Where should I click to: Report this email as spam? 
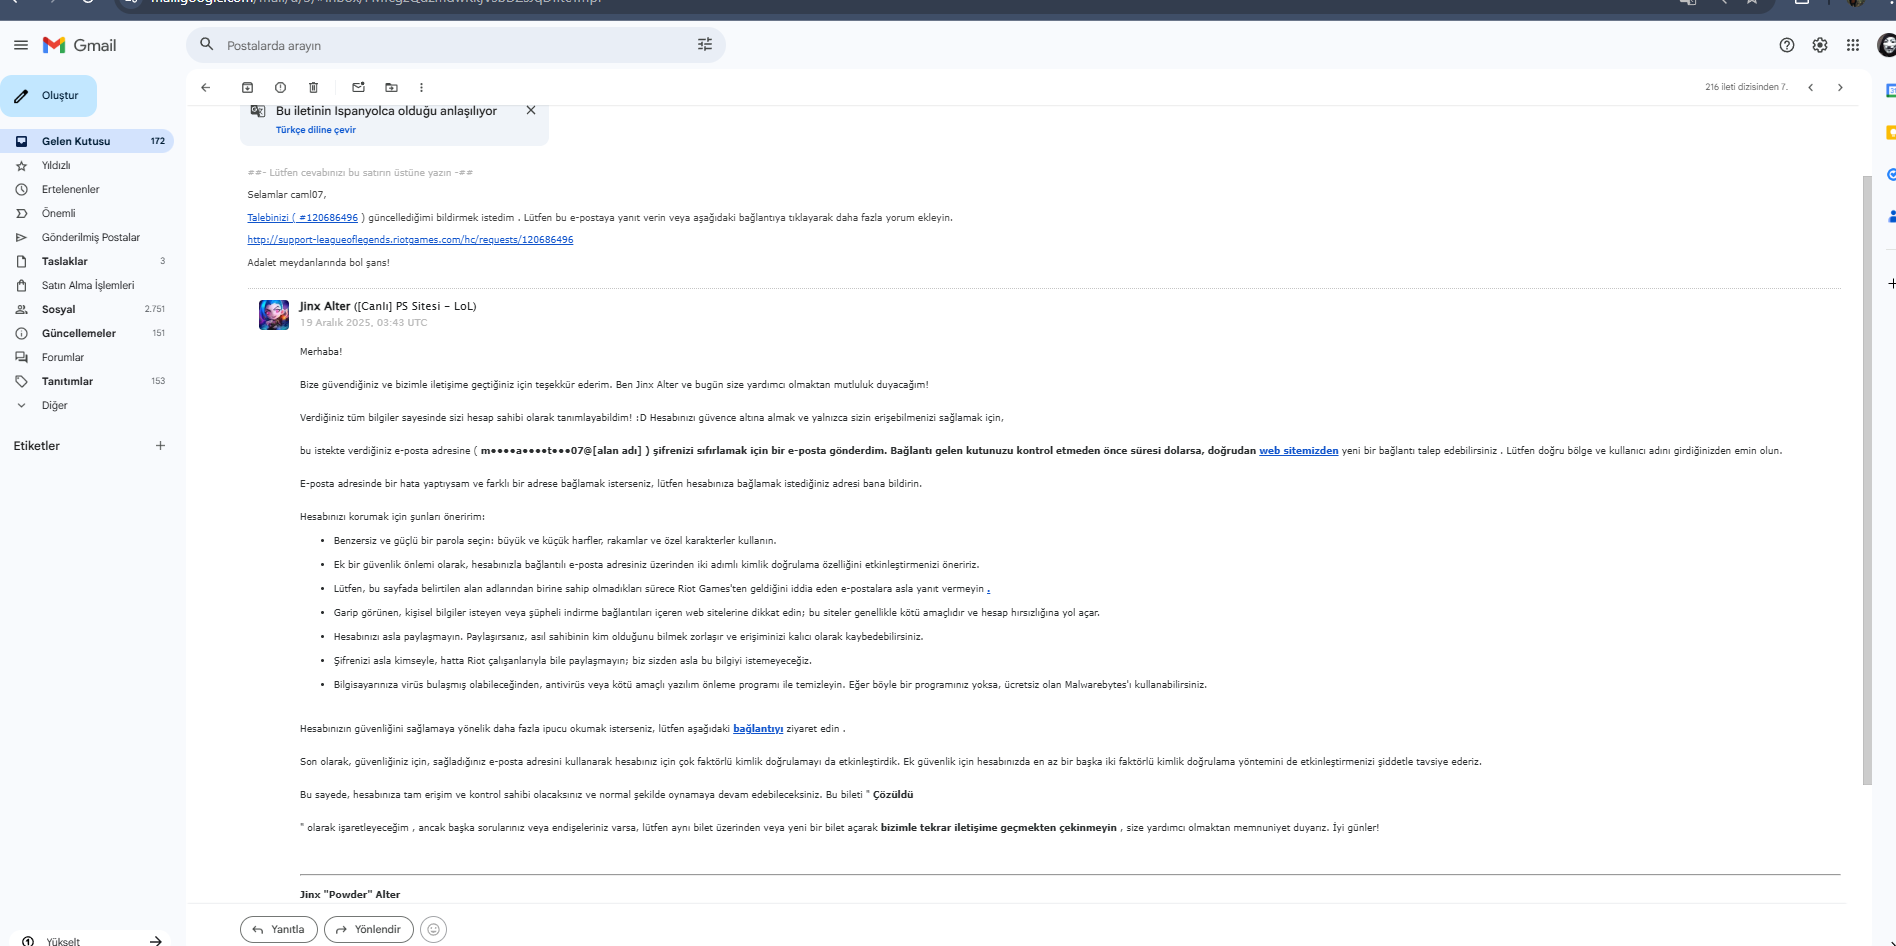[281, 87]
